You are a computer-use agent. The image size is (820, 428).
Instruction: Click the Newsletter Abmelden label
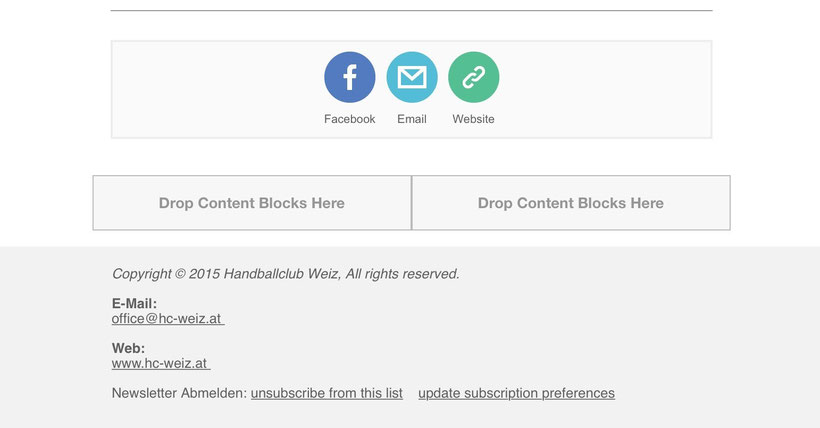(x=179, y=392)
